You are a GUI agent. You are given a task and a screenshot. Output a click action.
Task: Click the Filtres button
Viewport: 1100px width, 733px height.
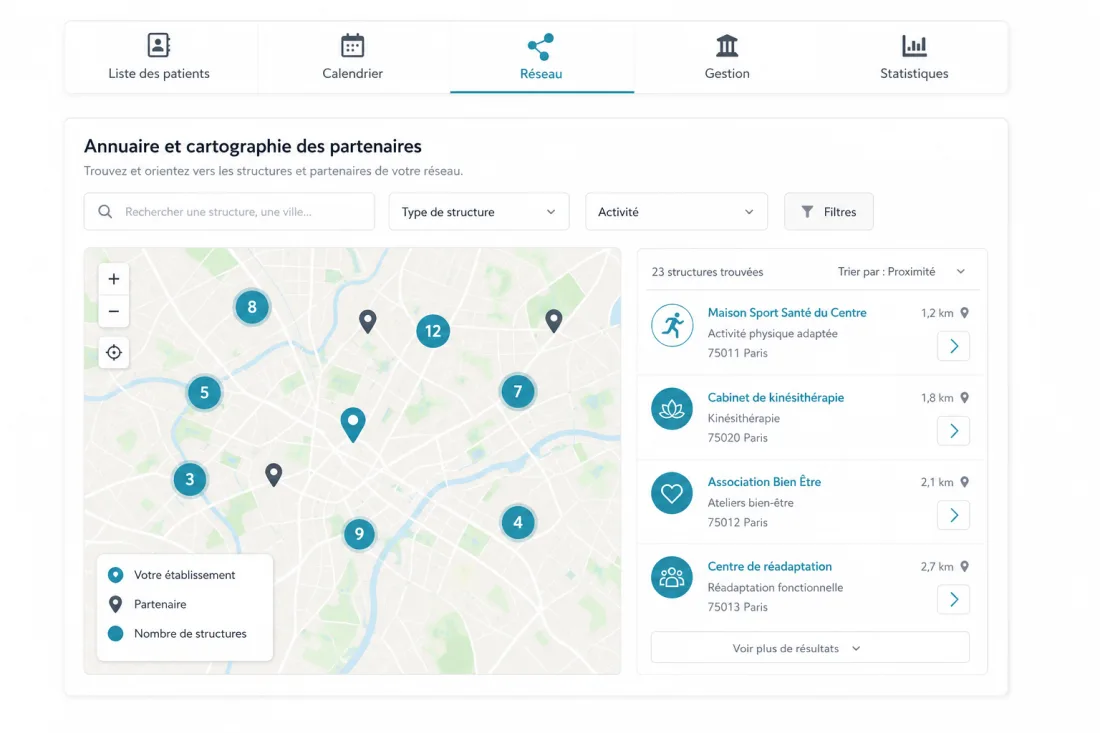point(829,212)
